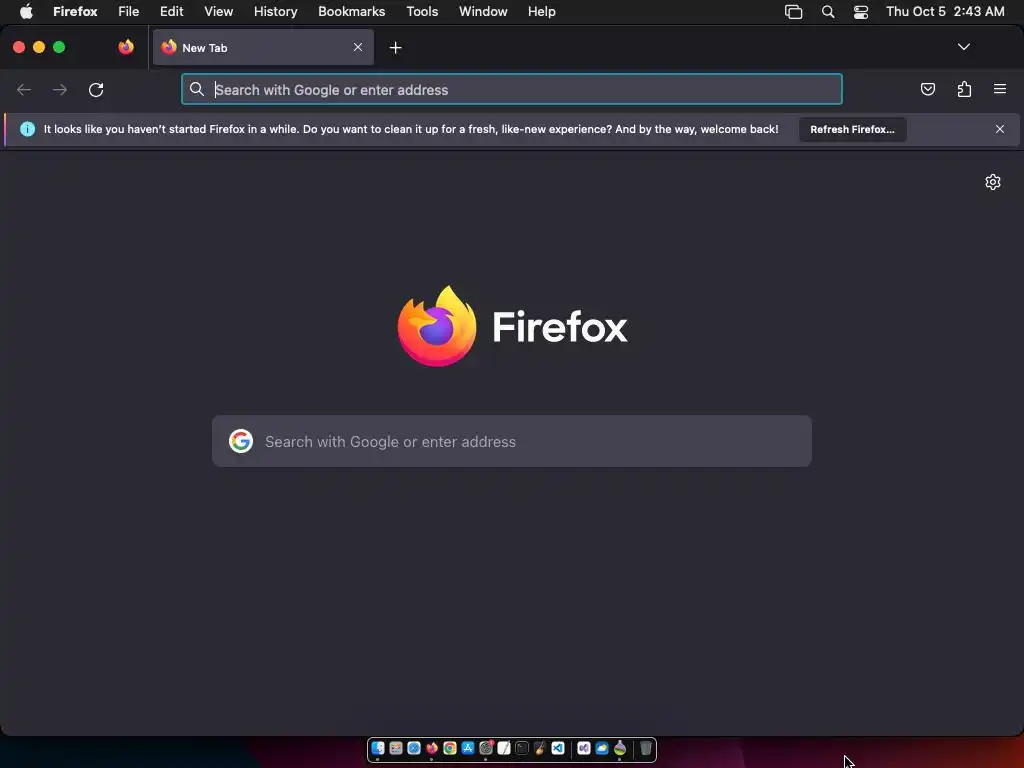
Task: Reload the current page
Action: [x=96, y=89]
